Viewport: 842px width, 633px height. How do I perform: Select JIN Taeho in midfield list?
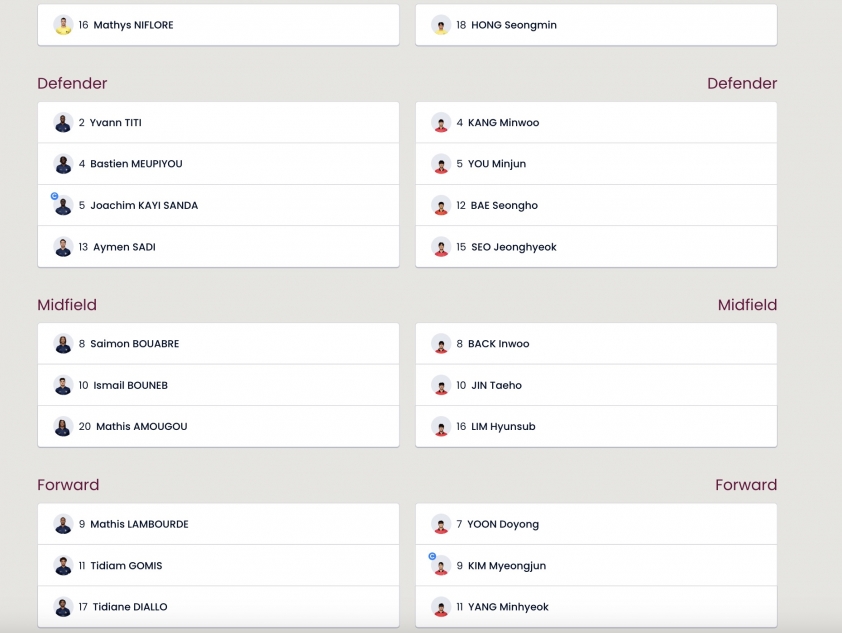pos(596,385)
